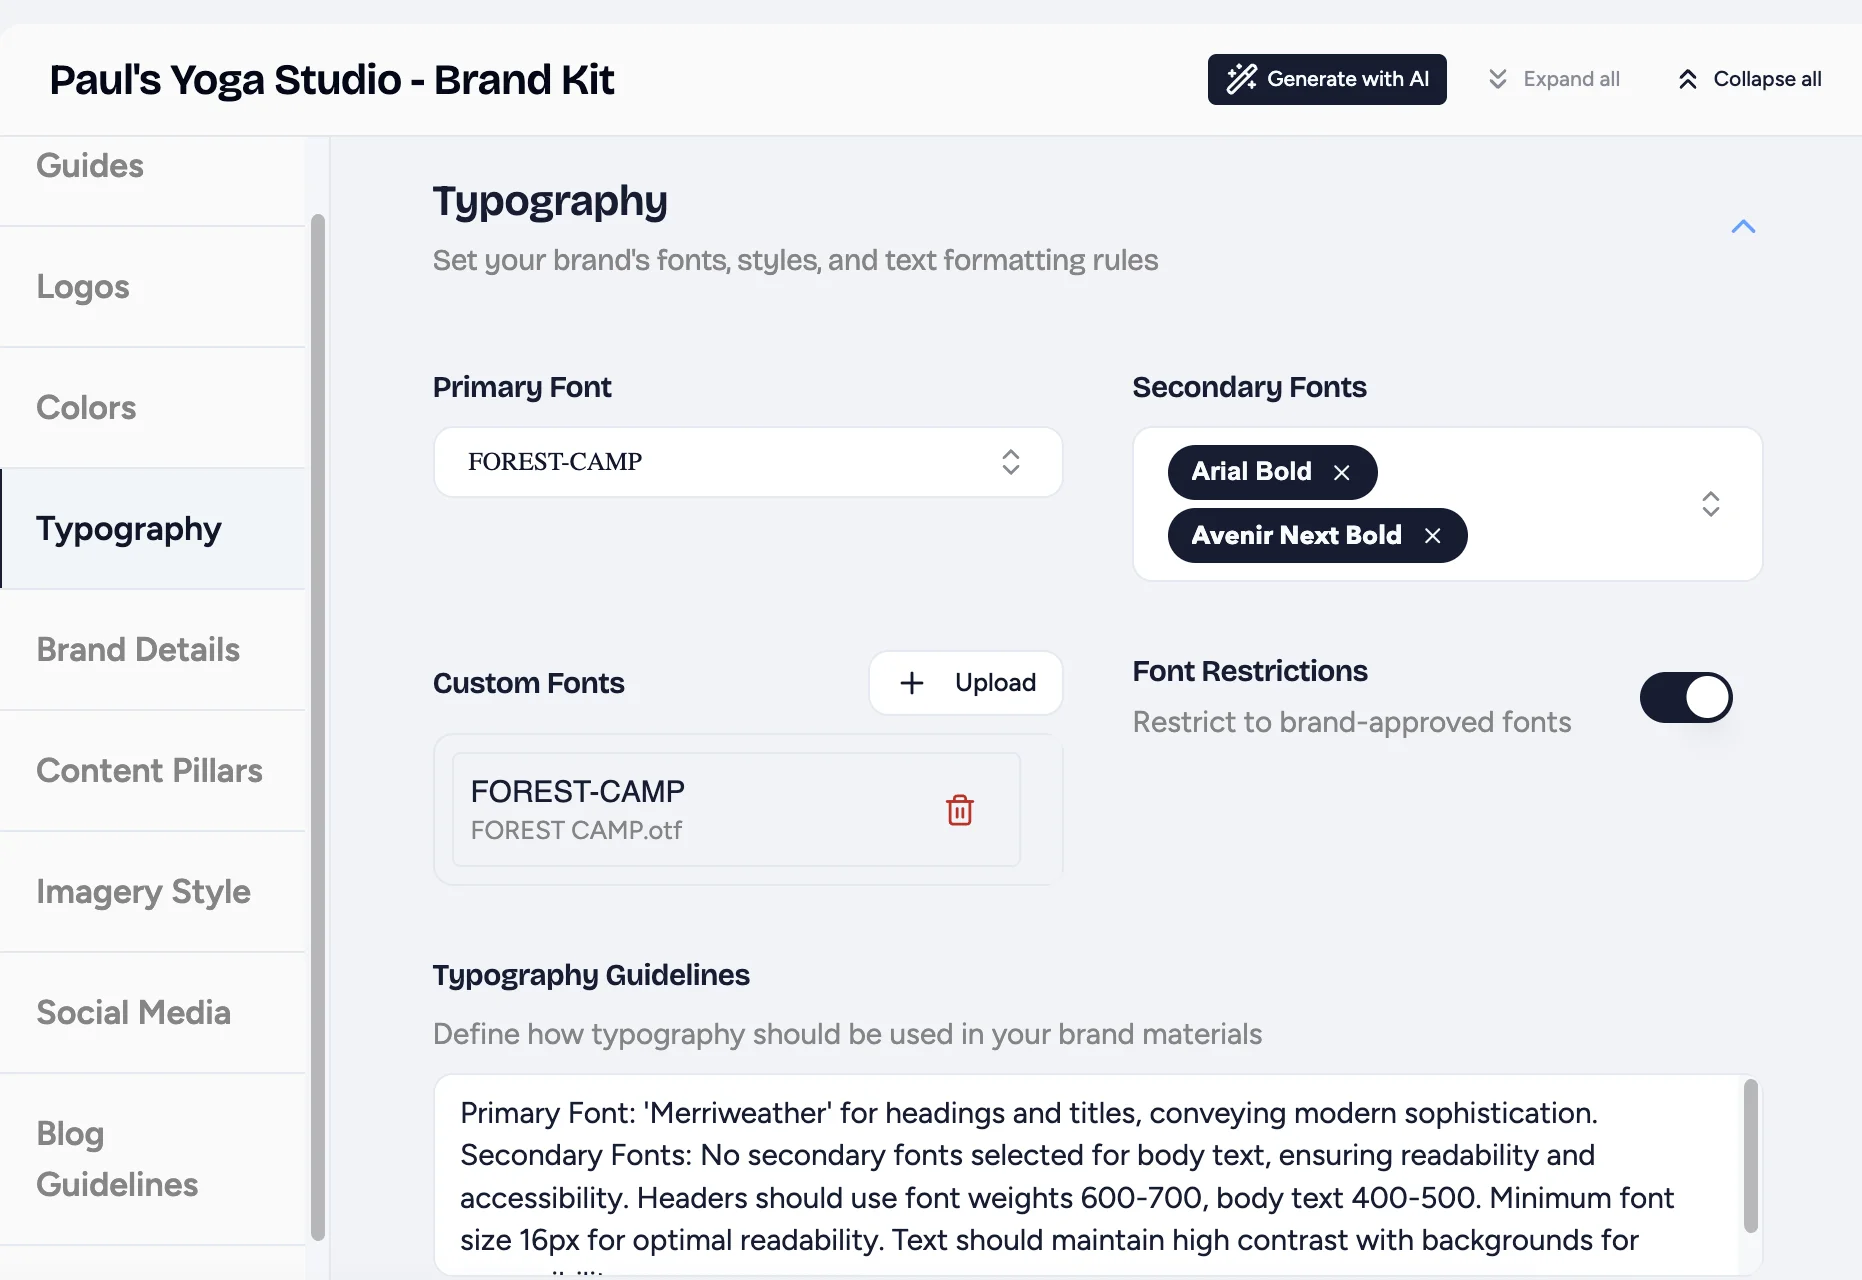Click the Paul's Yoga Studio - Brand Kit title

point(332,80)
